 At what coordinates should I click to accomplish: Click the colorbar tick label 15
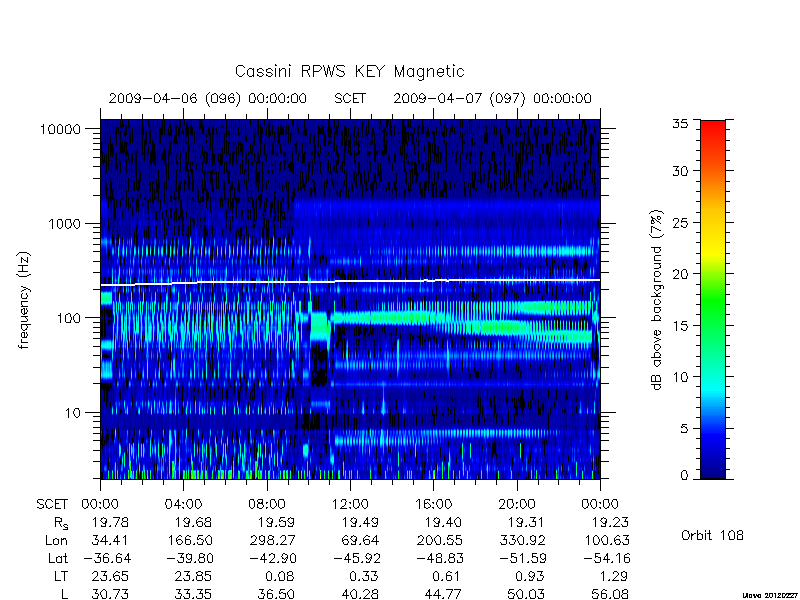tap(680, 326)
